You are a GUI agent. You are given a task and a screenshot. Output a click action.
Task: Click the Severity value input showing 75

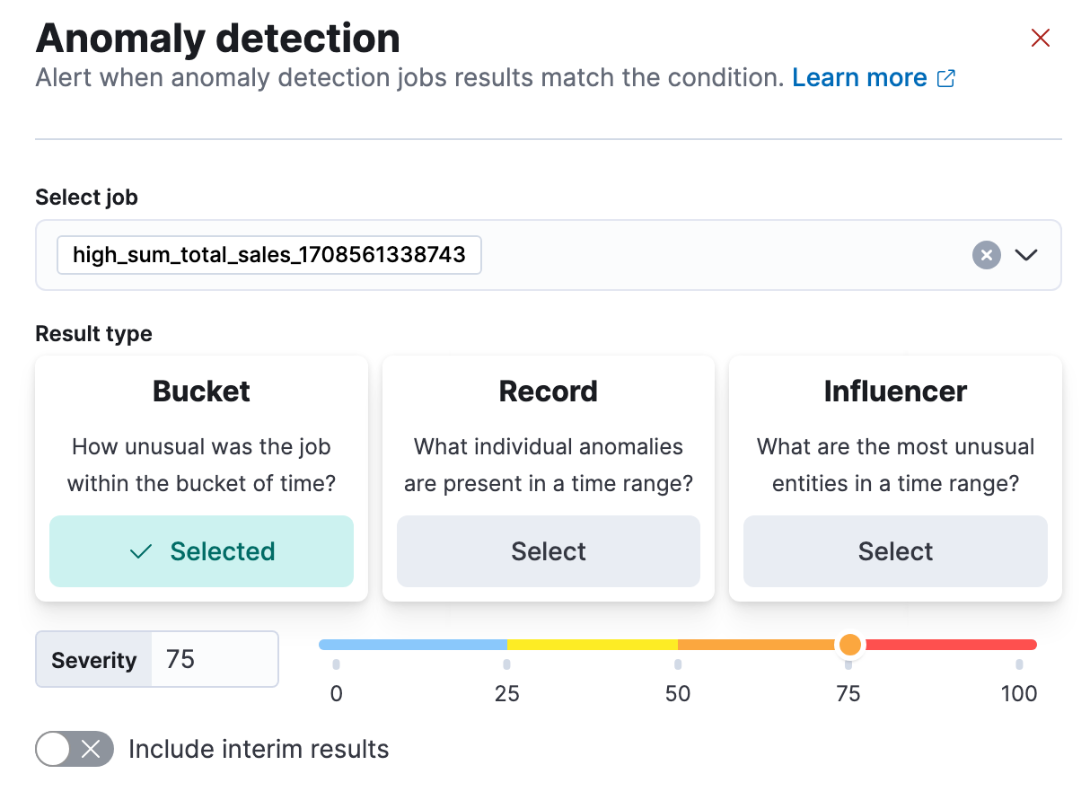coord(215,659)
